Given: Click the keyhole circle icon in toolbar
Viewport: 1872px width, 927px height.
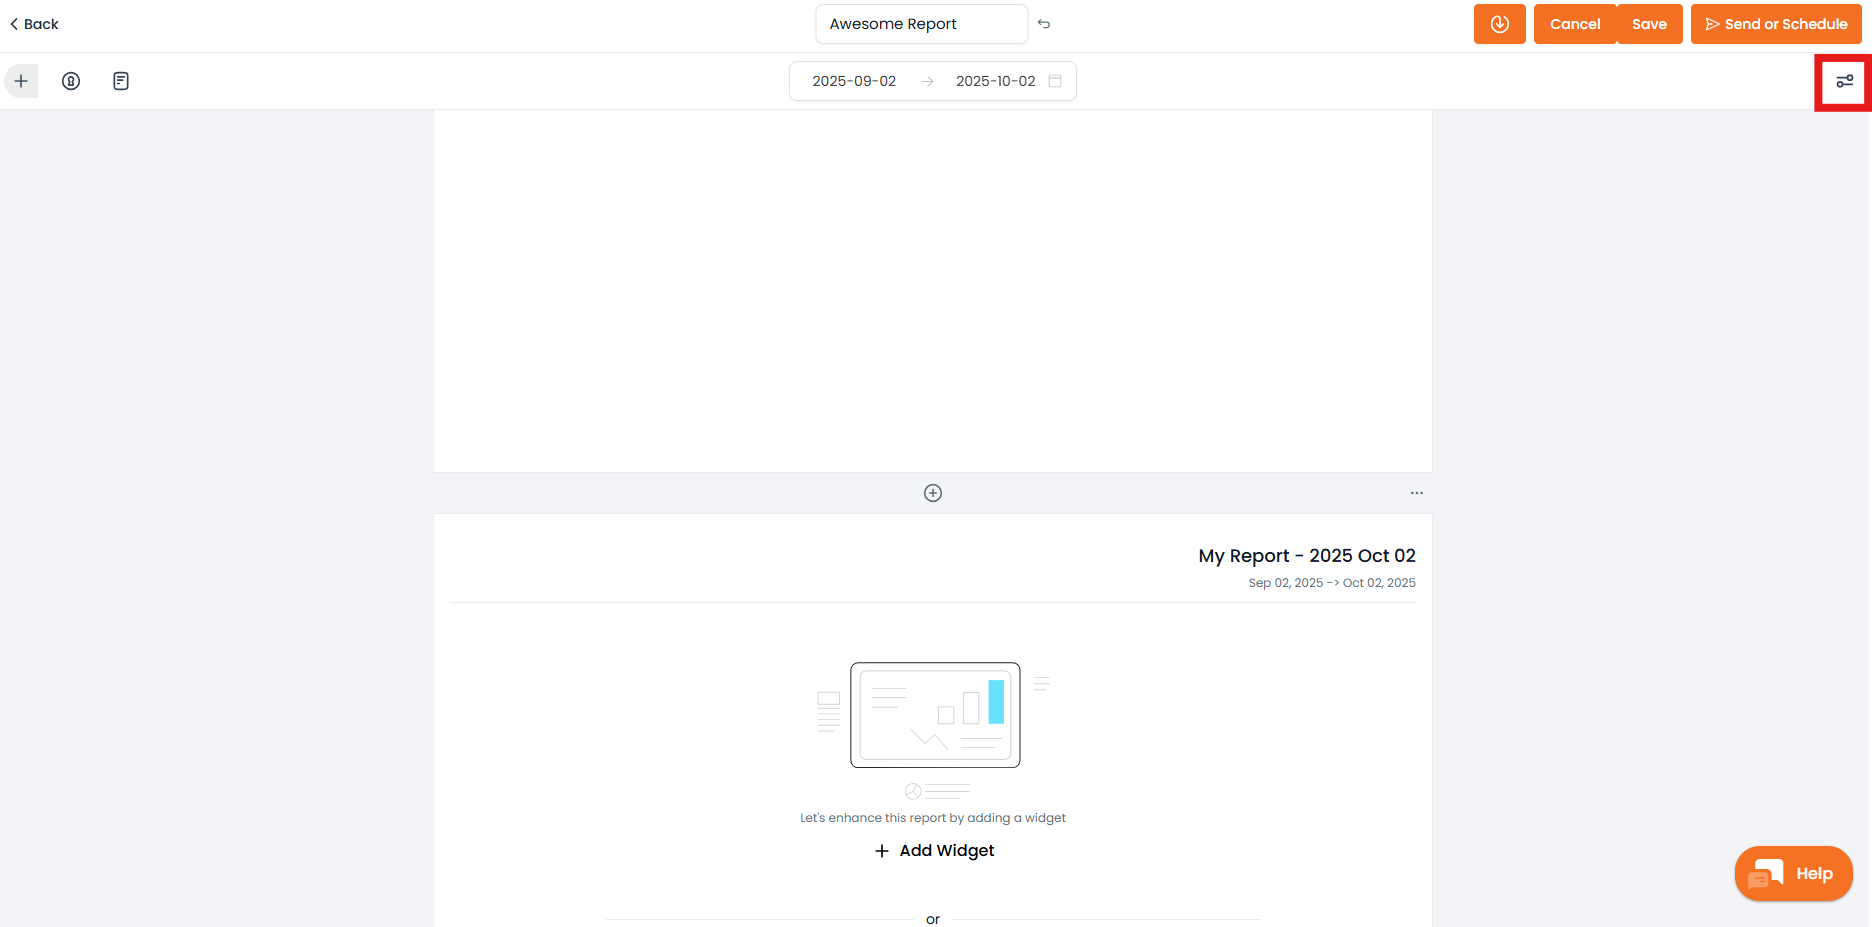Looking at the screenshot, I should point(71,81).
